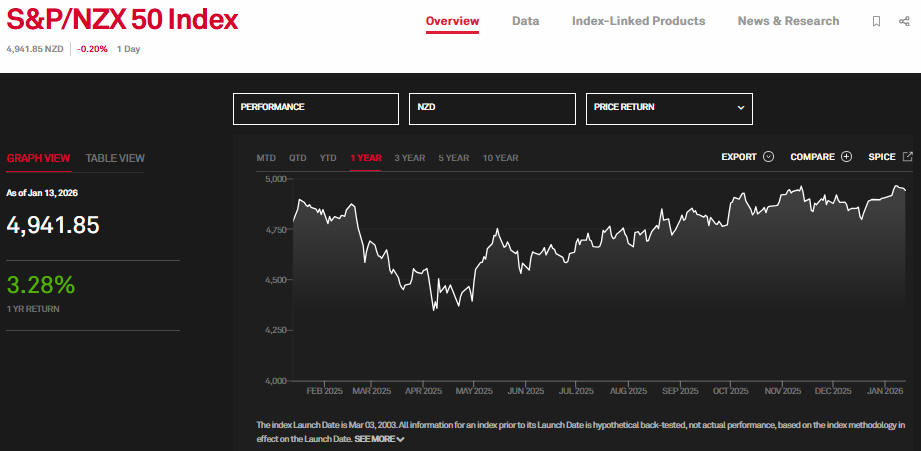Open the Performance selector box

[x=316, y=109]
